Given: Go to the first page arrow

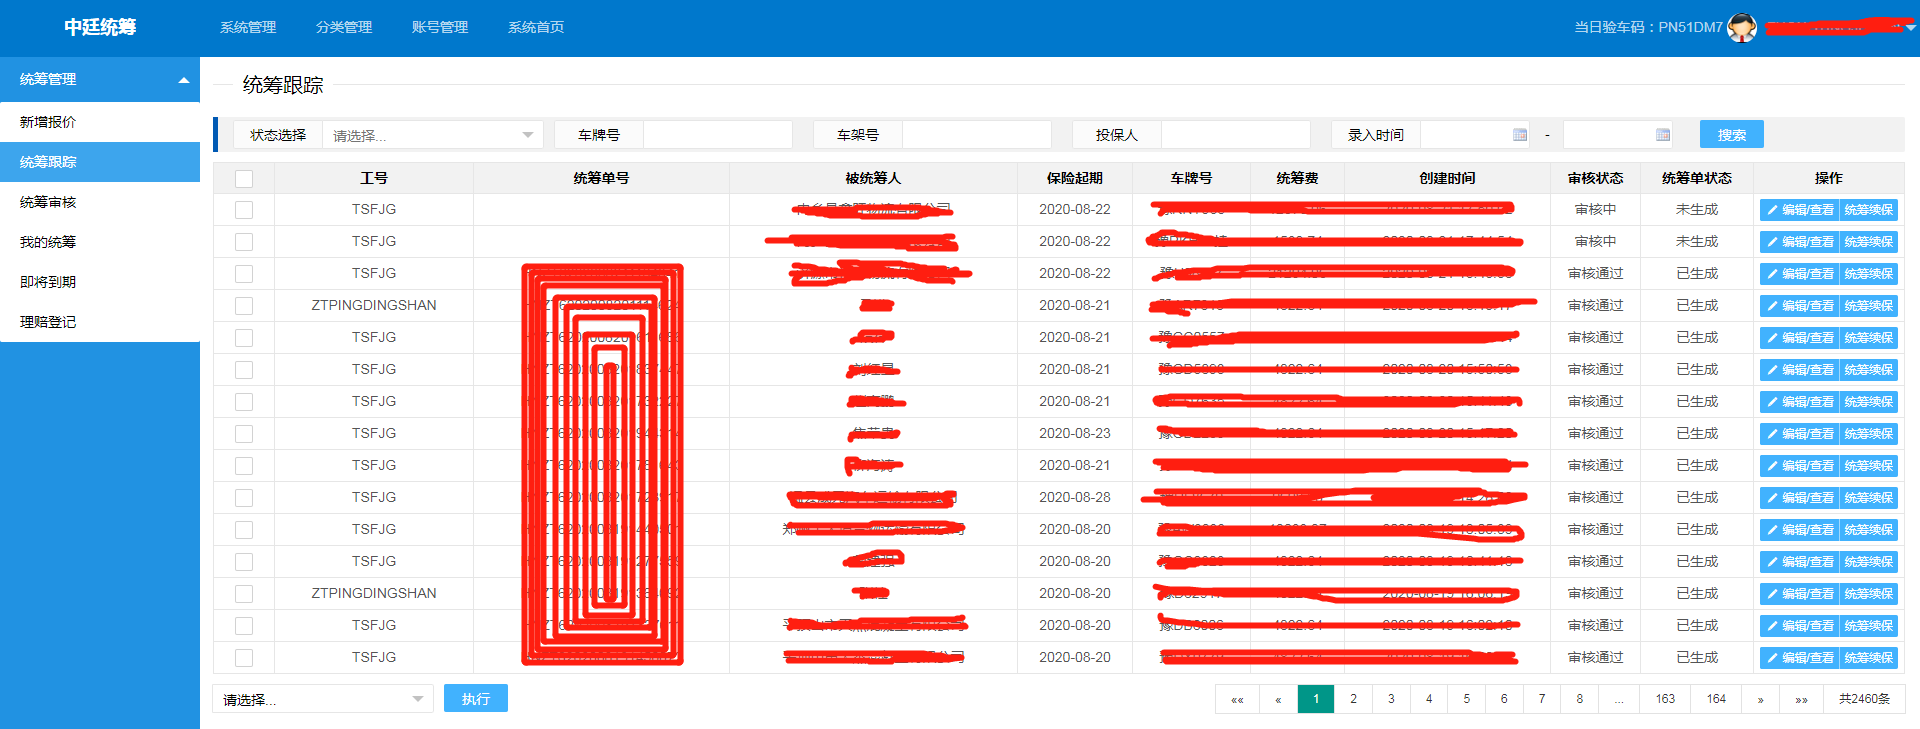Looking at the screenshot, I should click(x=1237, y=700).
